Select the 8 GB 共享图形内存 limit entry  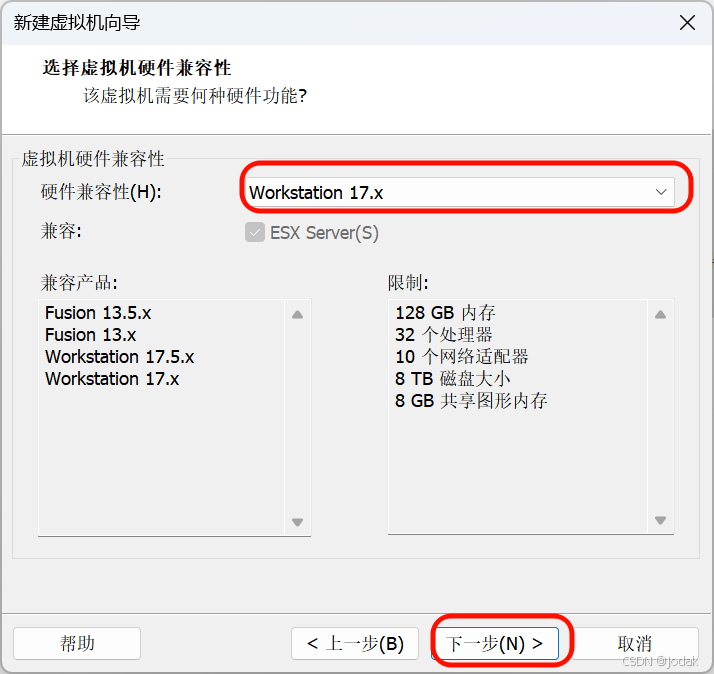(x=471, y=401)
